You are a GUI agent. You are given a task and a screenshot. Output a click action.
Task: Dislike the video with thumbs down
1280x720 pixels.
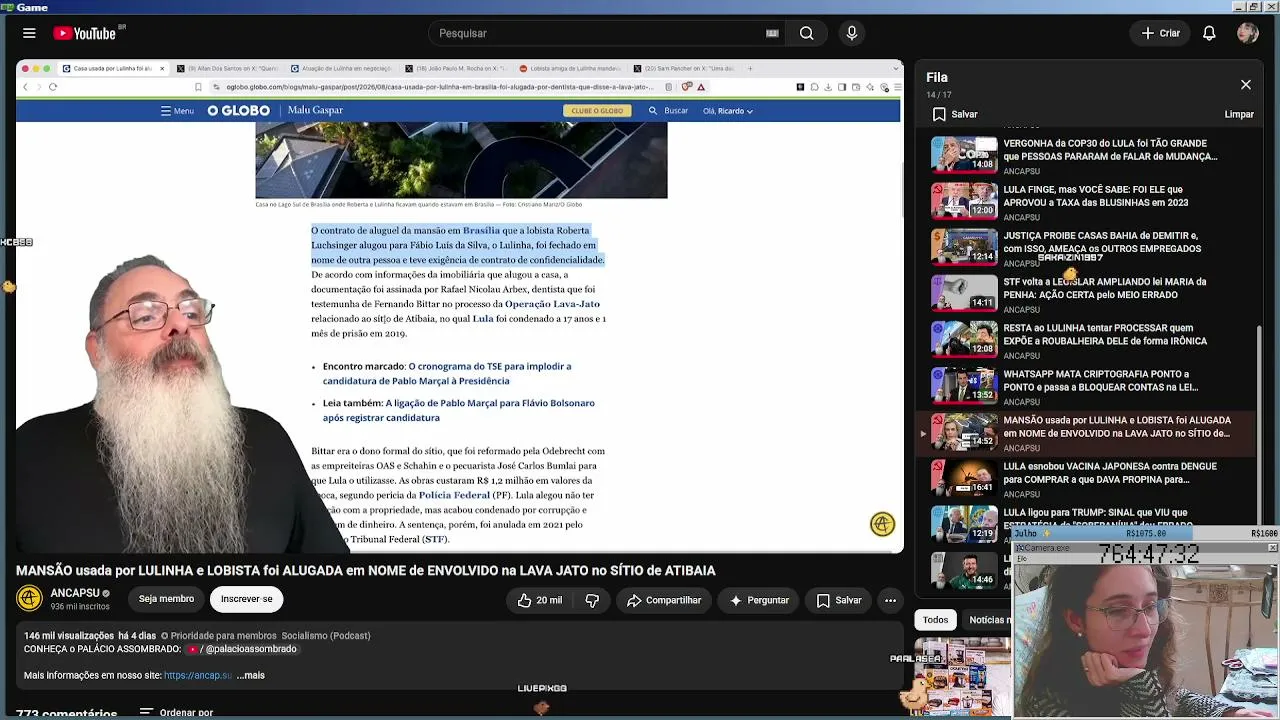592,600
